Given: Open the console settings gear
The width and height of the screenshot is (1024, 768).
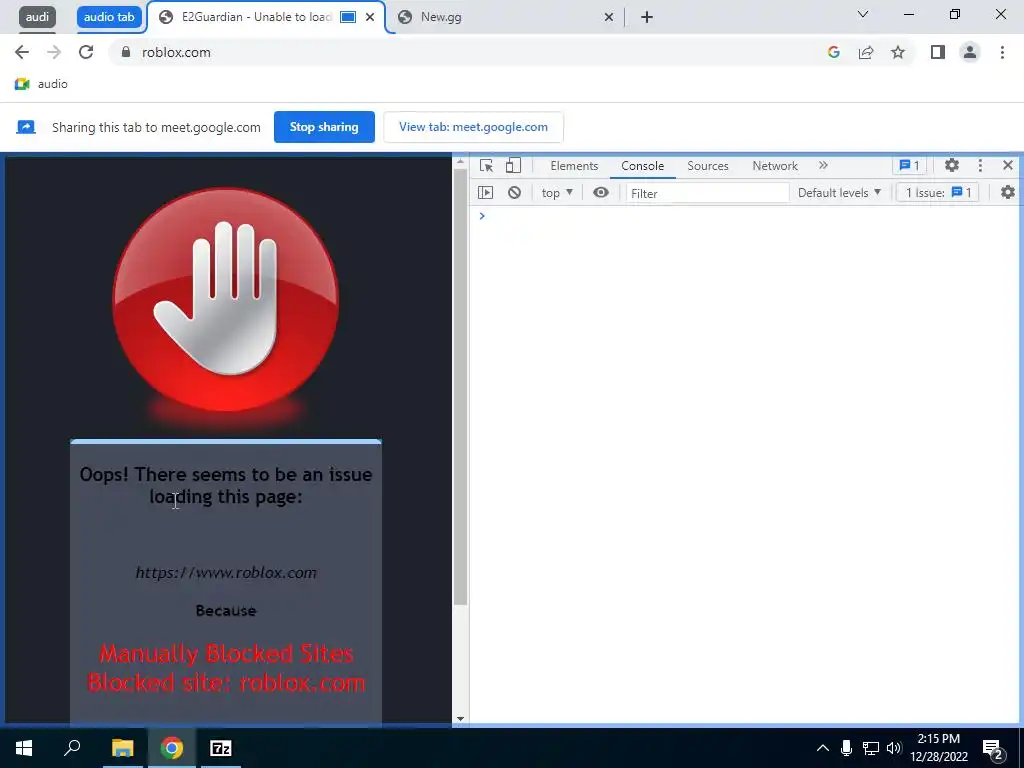Looking at the screenshot, I should tap(1008, 193).
